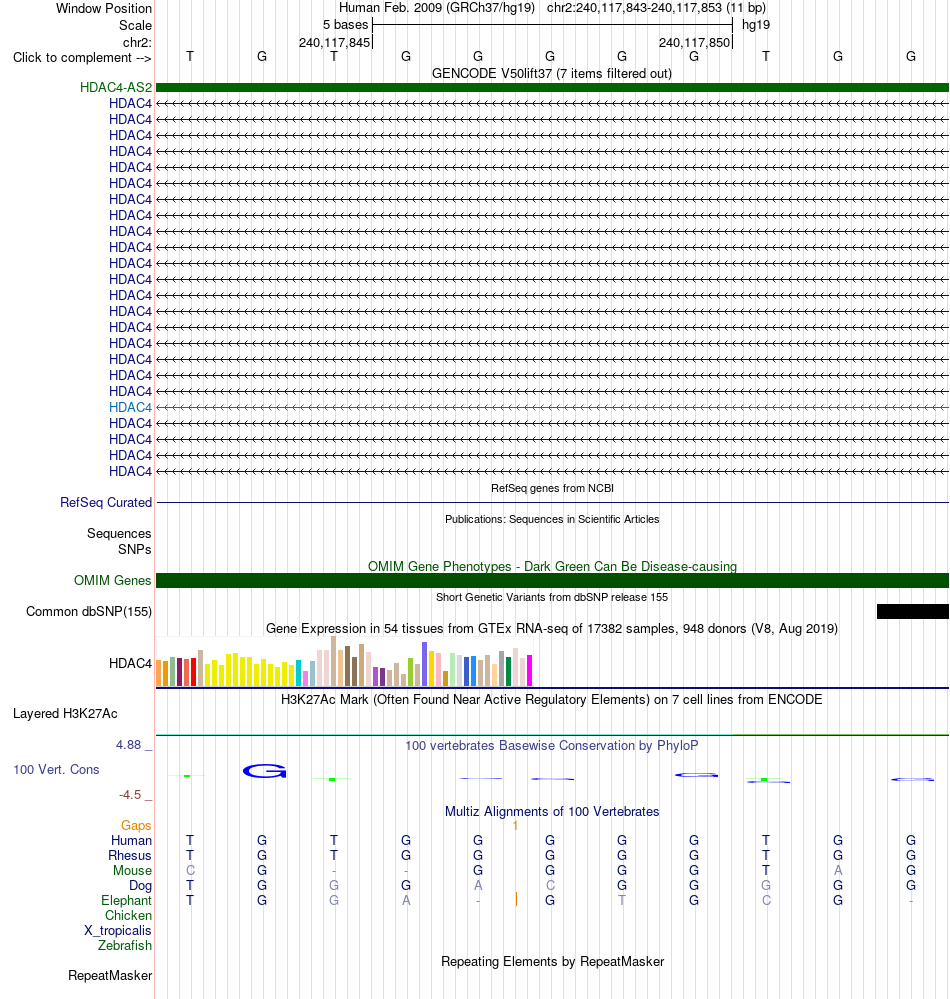Click the 'C' base in the Elephant row
This screenshot has height=999, width=950.
(766, 900)
